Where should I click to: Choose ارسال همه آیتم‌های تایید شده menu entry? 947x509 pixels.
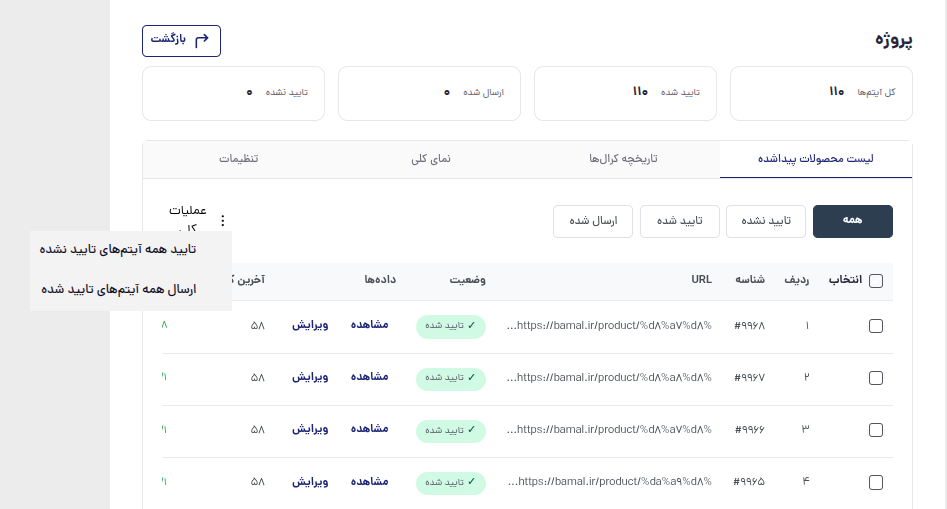(119, 289)
